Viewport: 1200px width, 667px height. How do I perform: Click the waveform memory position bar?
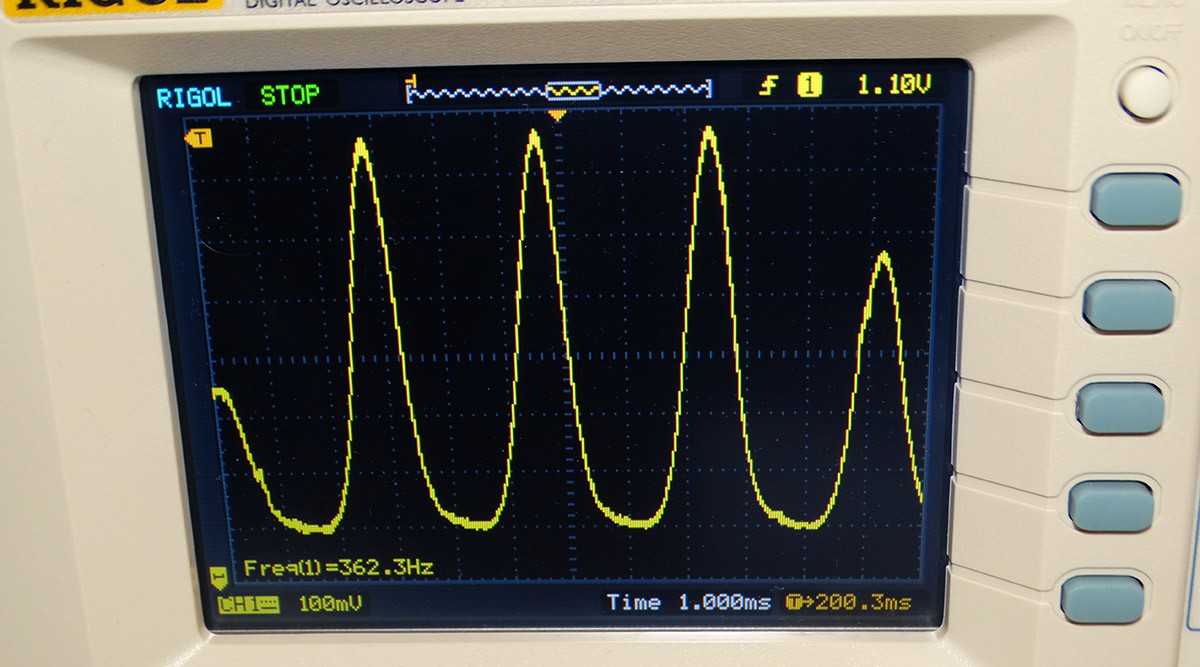559,91
